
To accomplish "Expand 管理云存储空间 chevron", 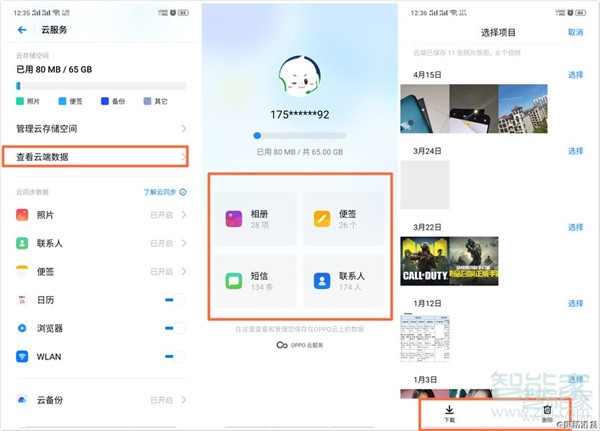I will 183,129.
